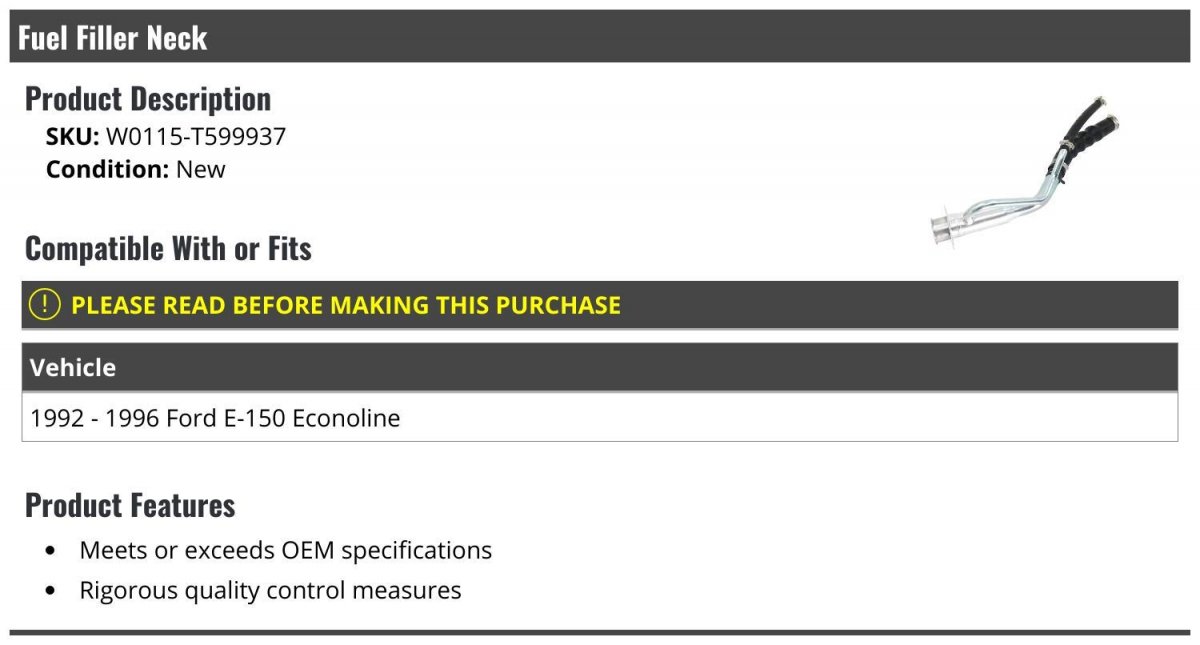Select the SKU W0115-T599937 text

click(166, 136)
